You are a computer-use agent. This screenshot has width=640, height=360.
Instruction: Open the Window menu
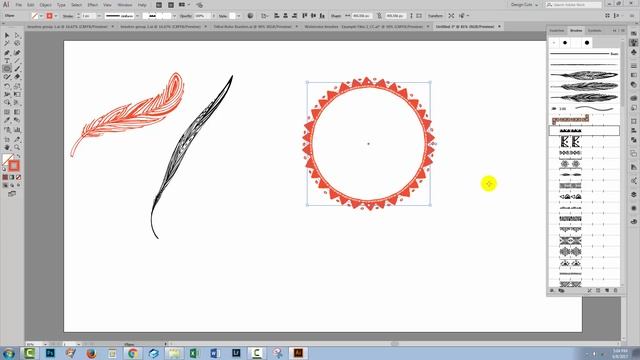click(124, 5)
